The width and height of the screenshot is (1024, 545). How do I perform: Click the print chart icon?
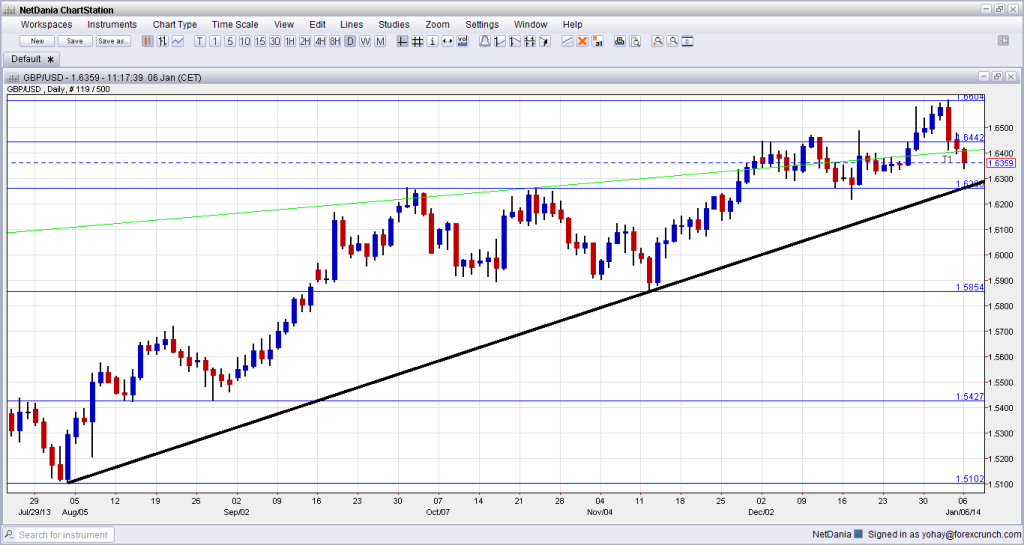pyautogui.click(x=620, y=41)
